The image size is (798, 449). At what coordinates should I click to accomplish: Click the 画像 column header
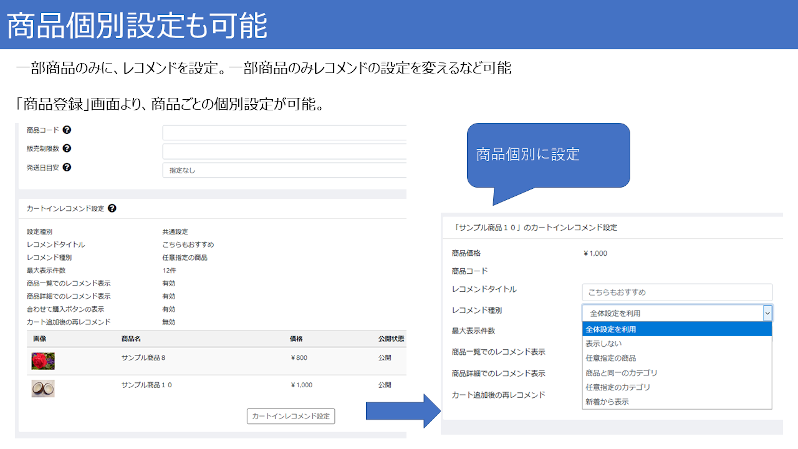39,339
